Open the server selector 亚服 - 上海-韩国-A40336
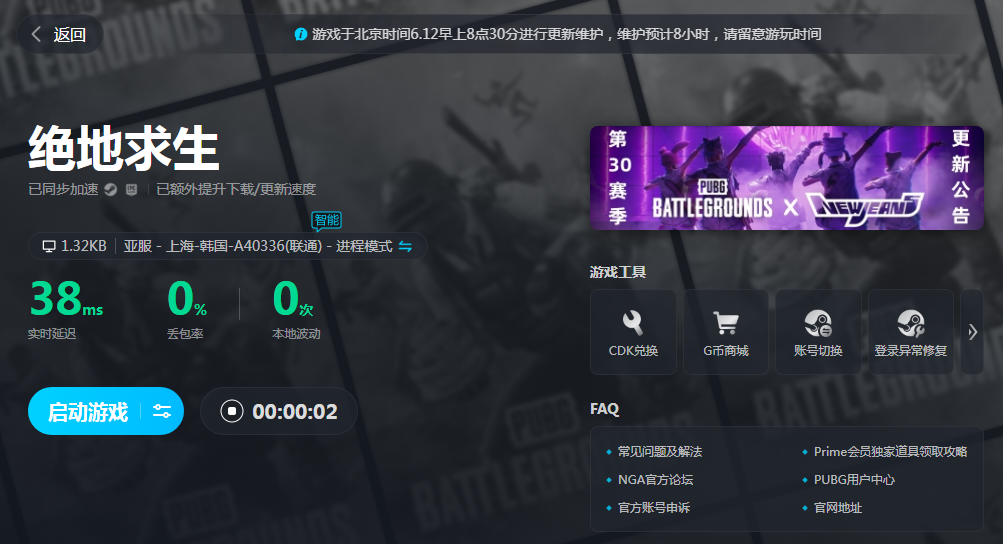The width and height of the screenshot is (1003, 544). click(x=257, y=246)
